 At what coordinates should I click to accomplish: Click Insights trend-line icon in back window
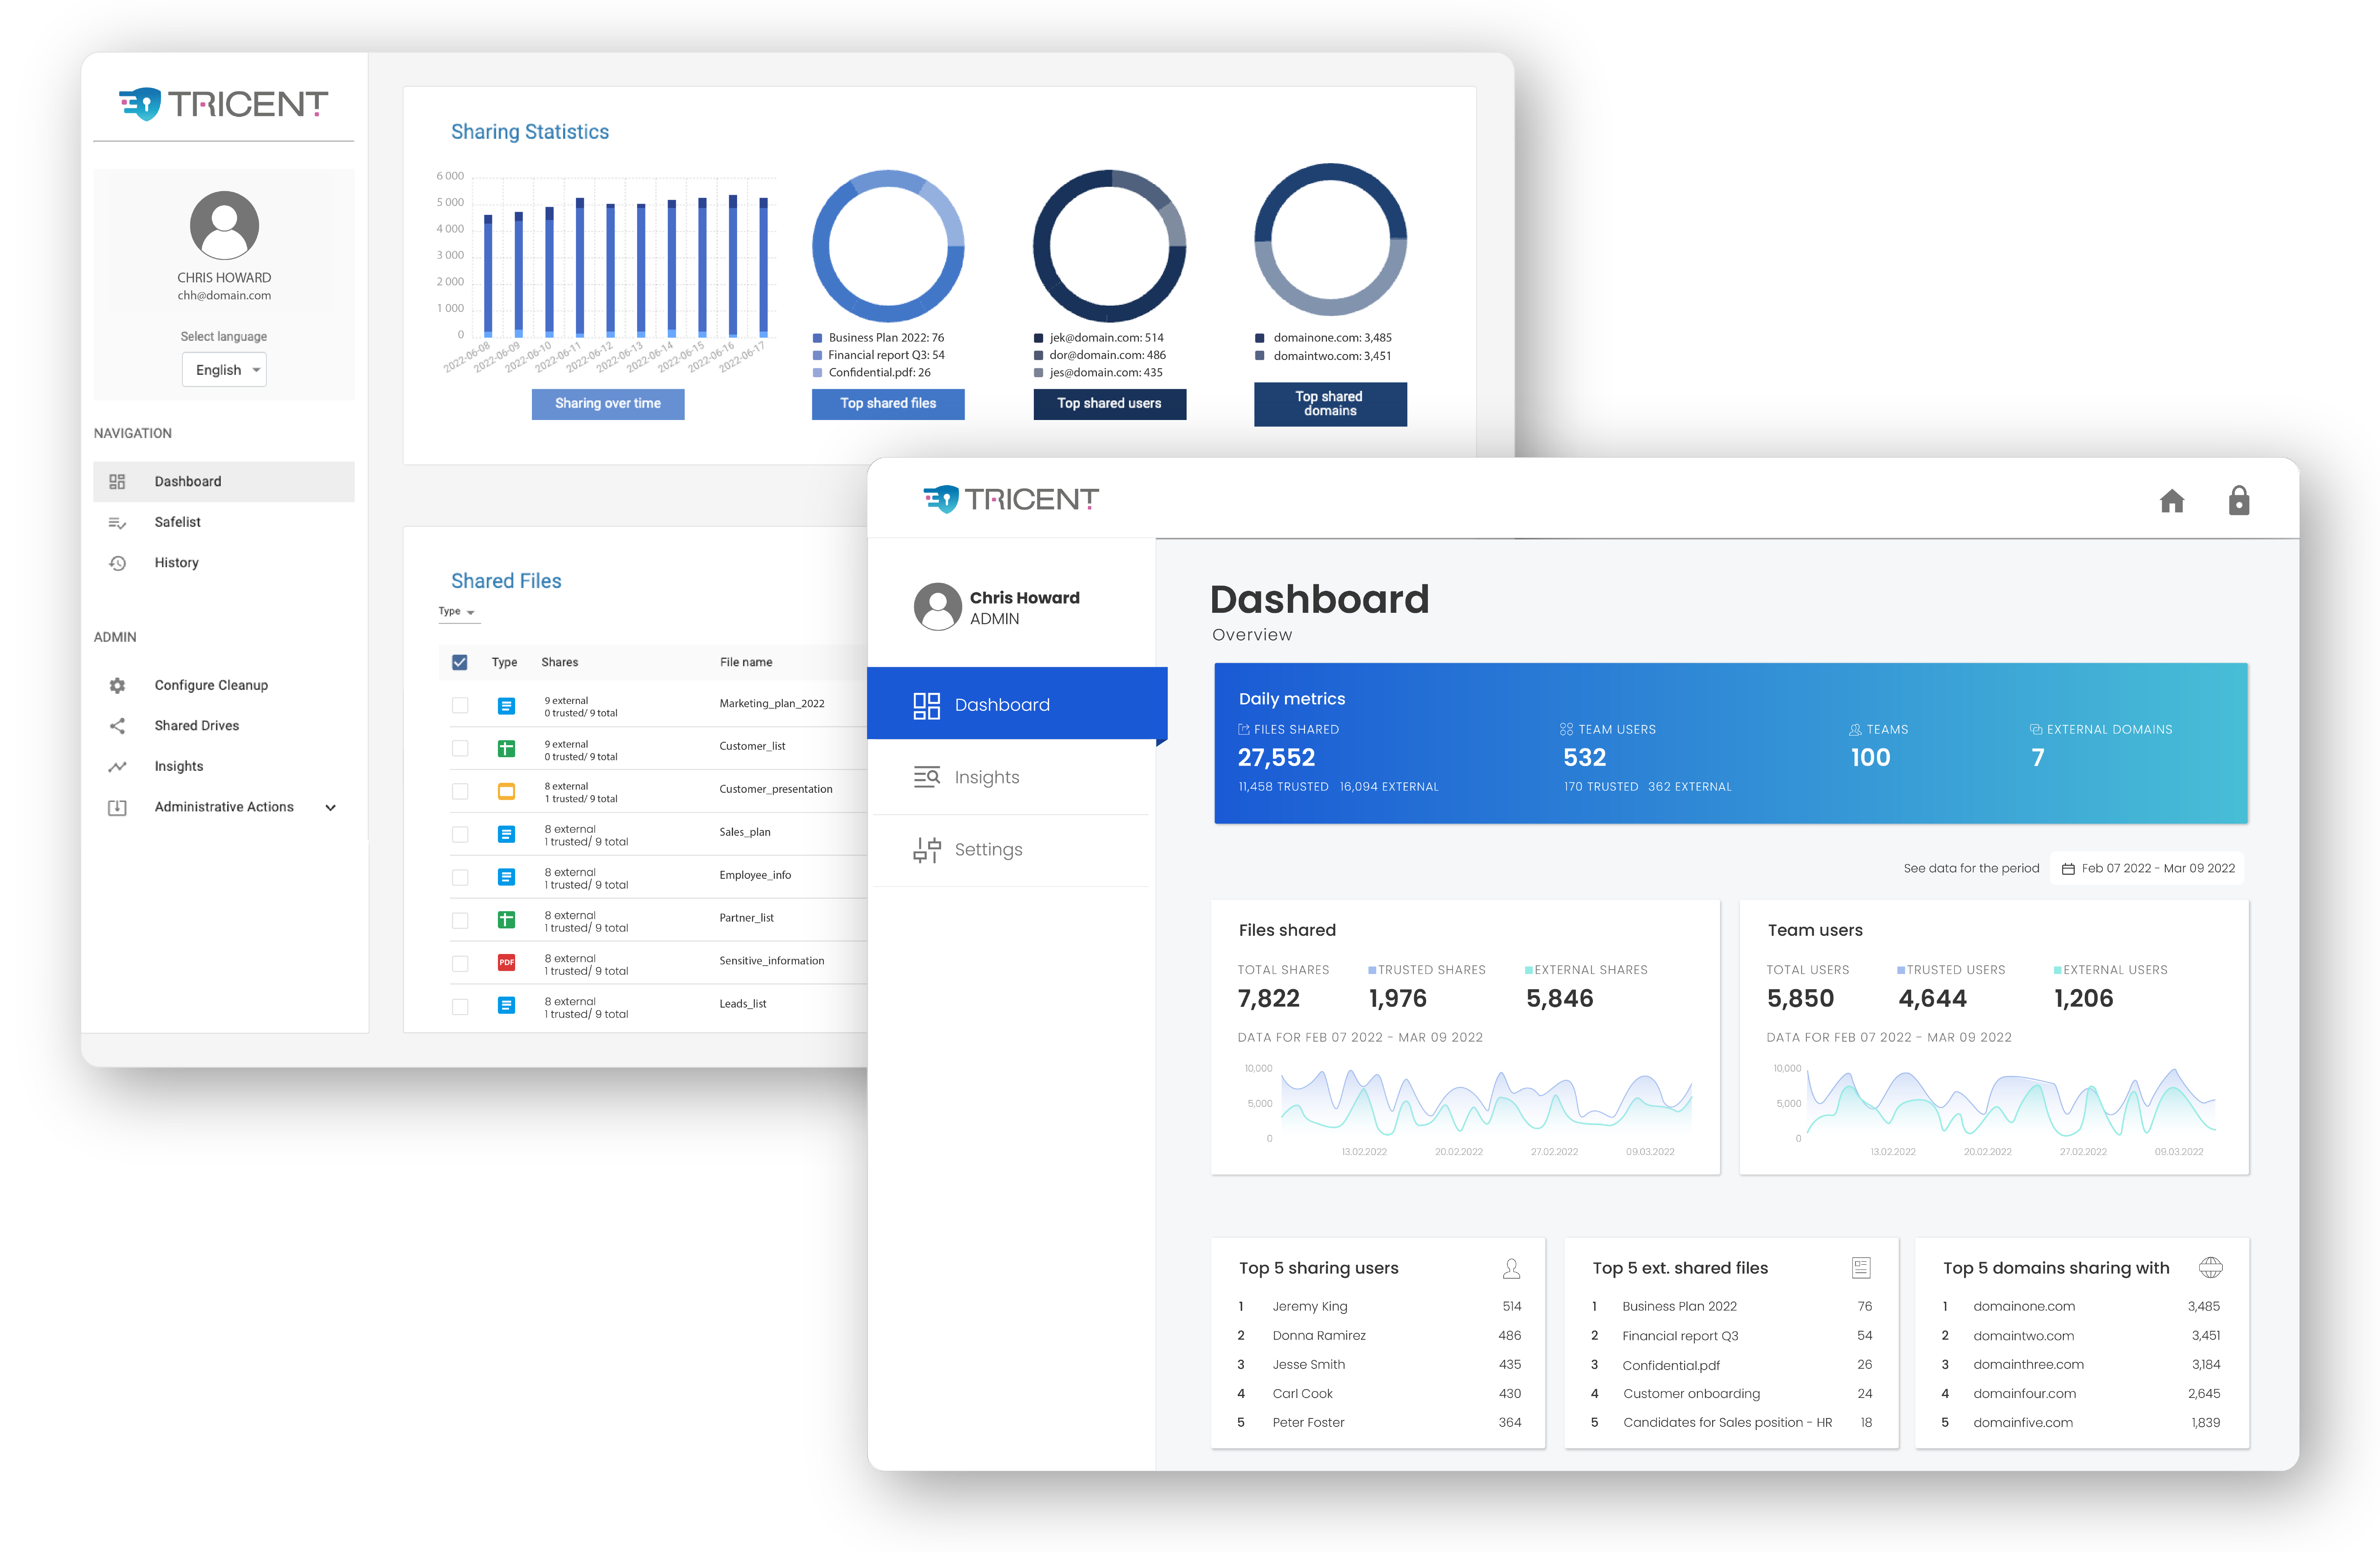point(117,767)
